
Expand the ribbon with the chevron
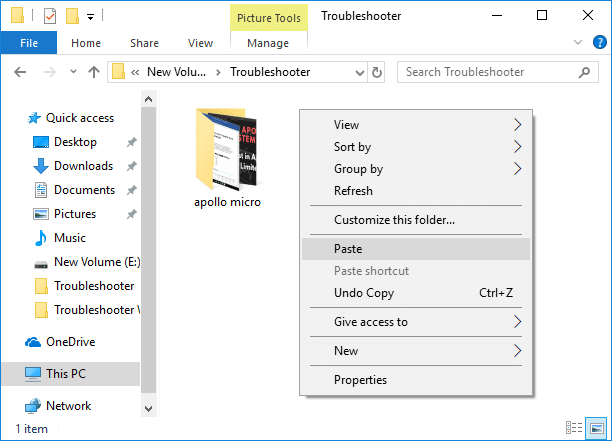tap(577, 43)
